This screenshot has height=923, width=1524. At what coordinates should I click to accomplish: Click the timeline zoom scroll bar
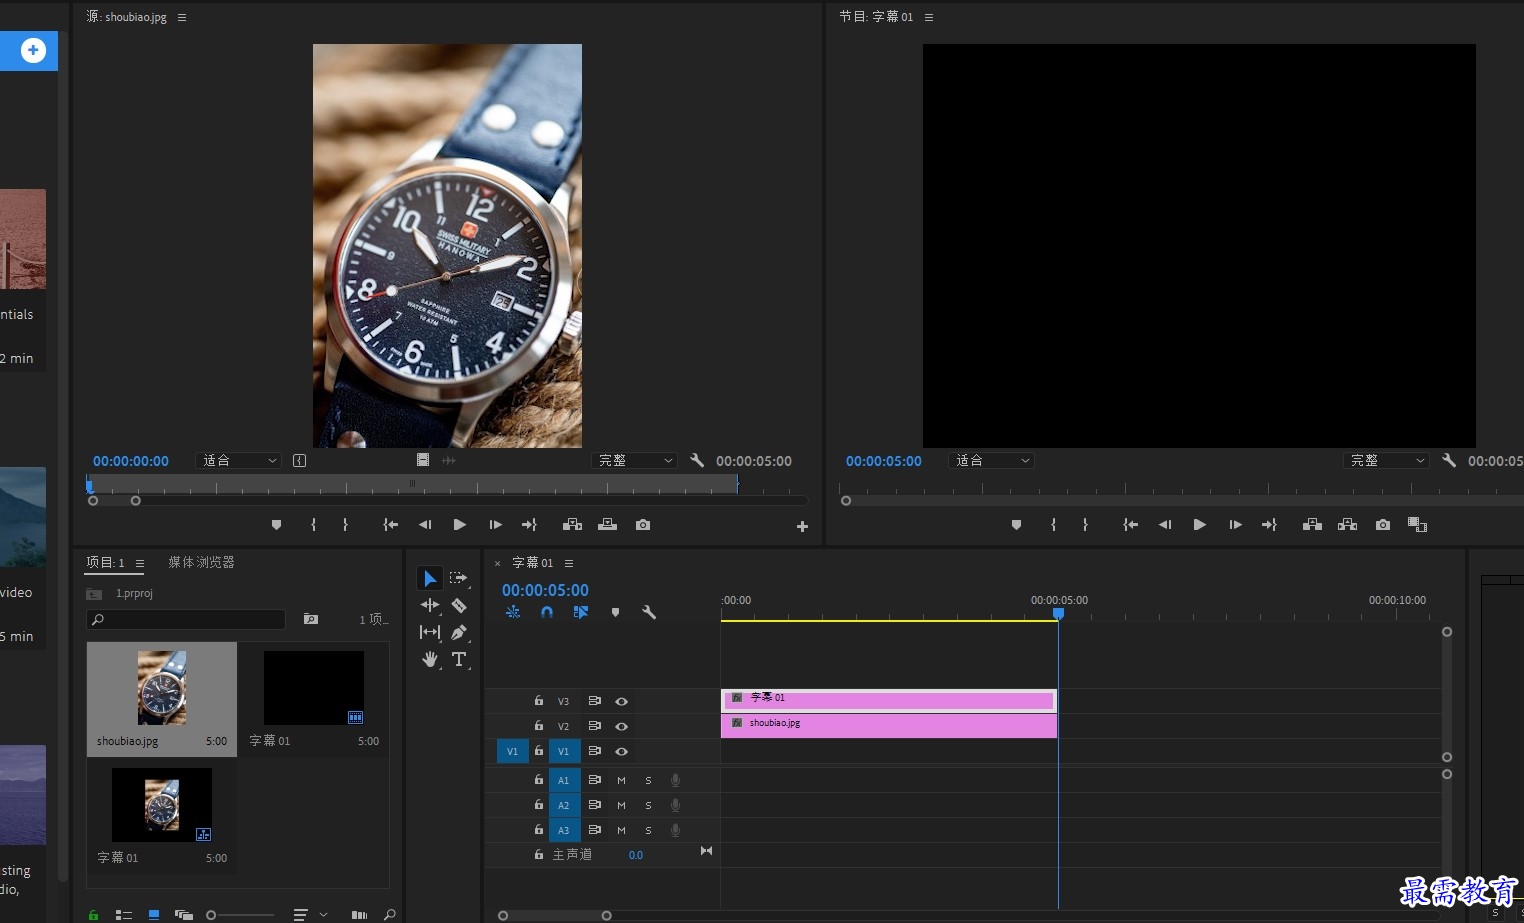(x=555, y=915)
